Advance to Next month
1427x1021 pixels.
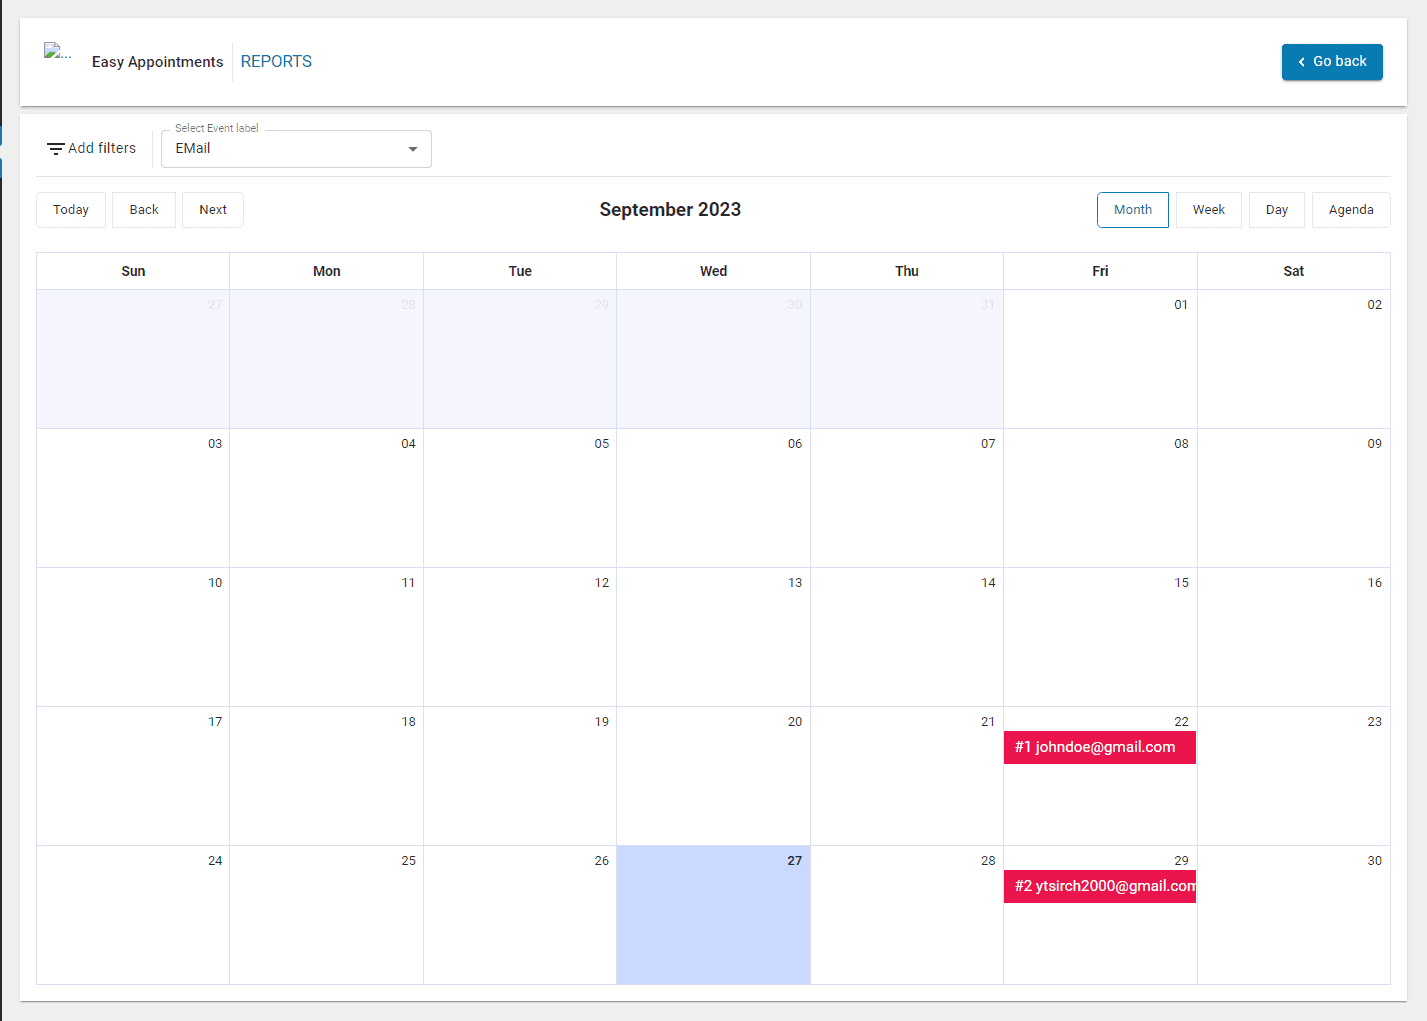tap(213, 210)
